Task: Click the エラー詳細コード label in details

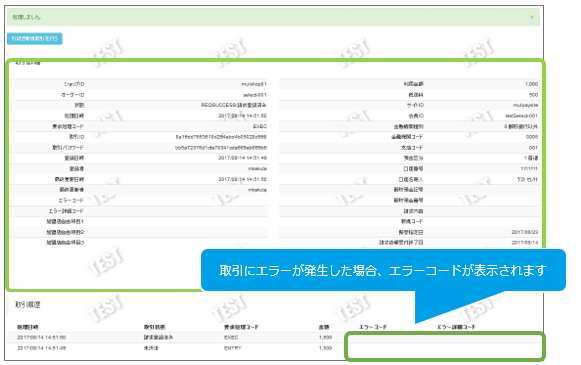Action: coord(66,211)
